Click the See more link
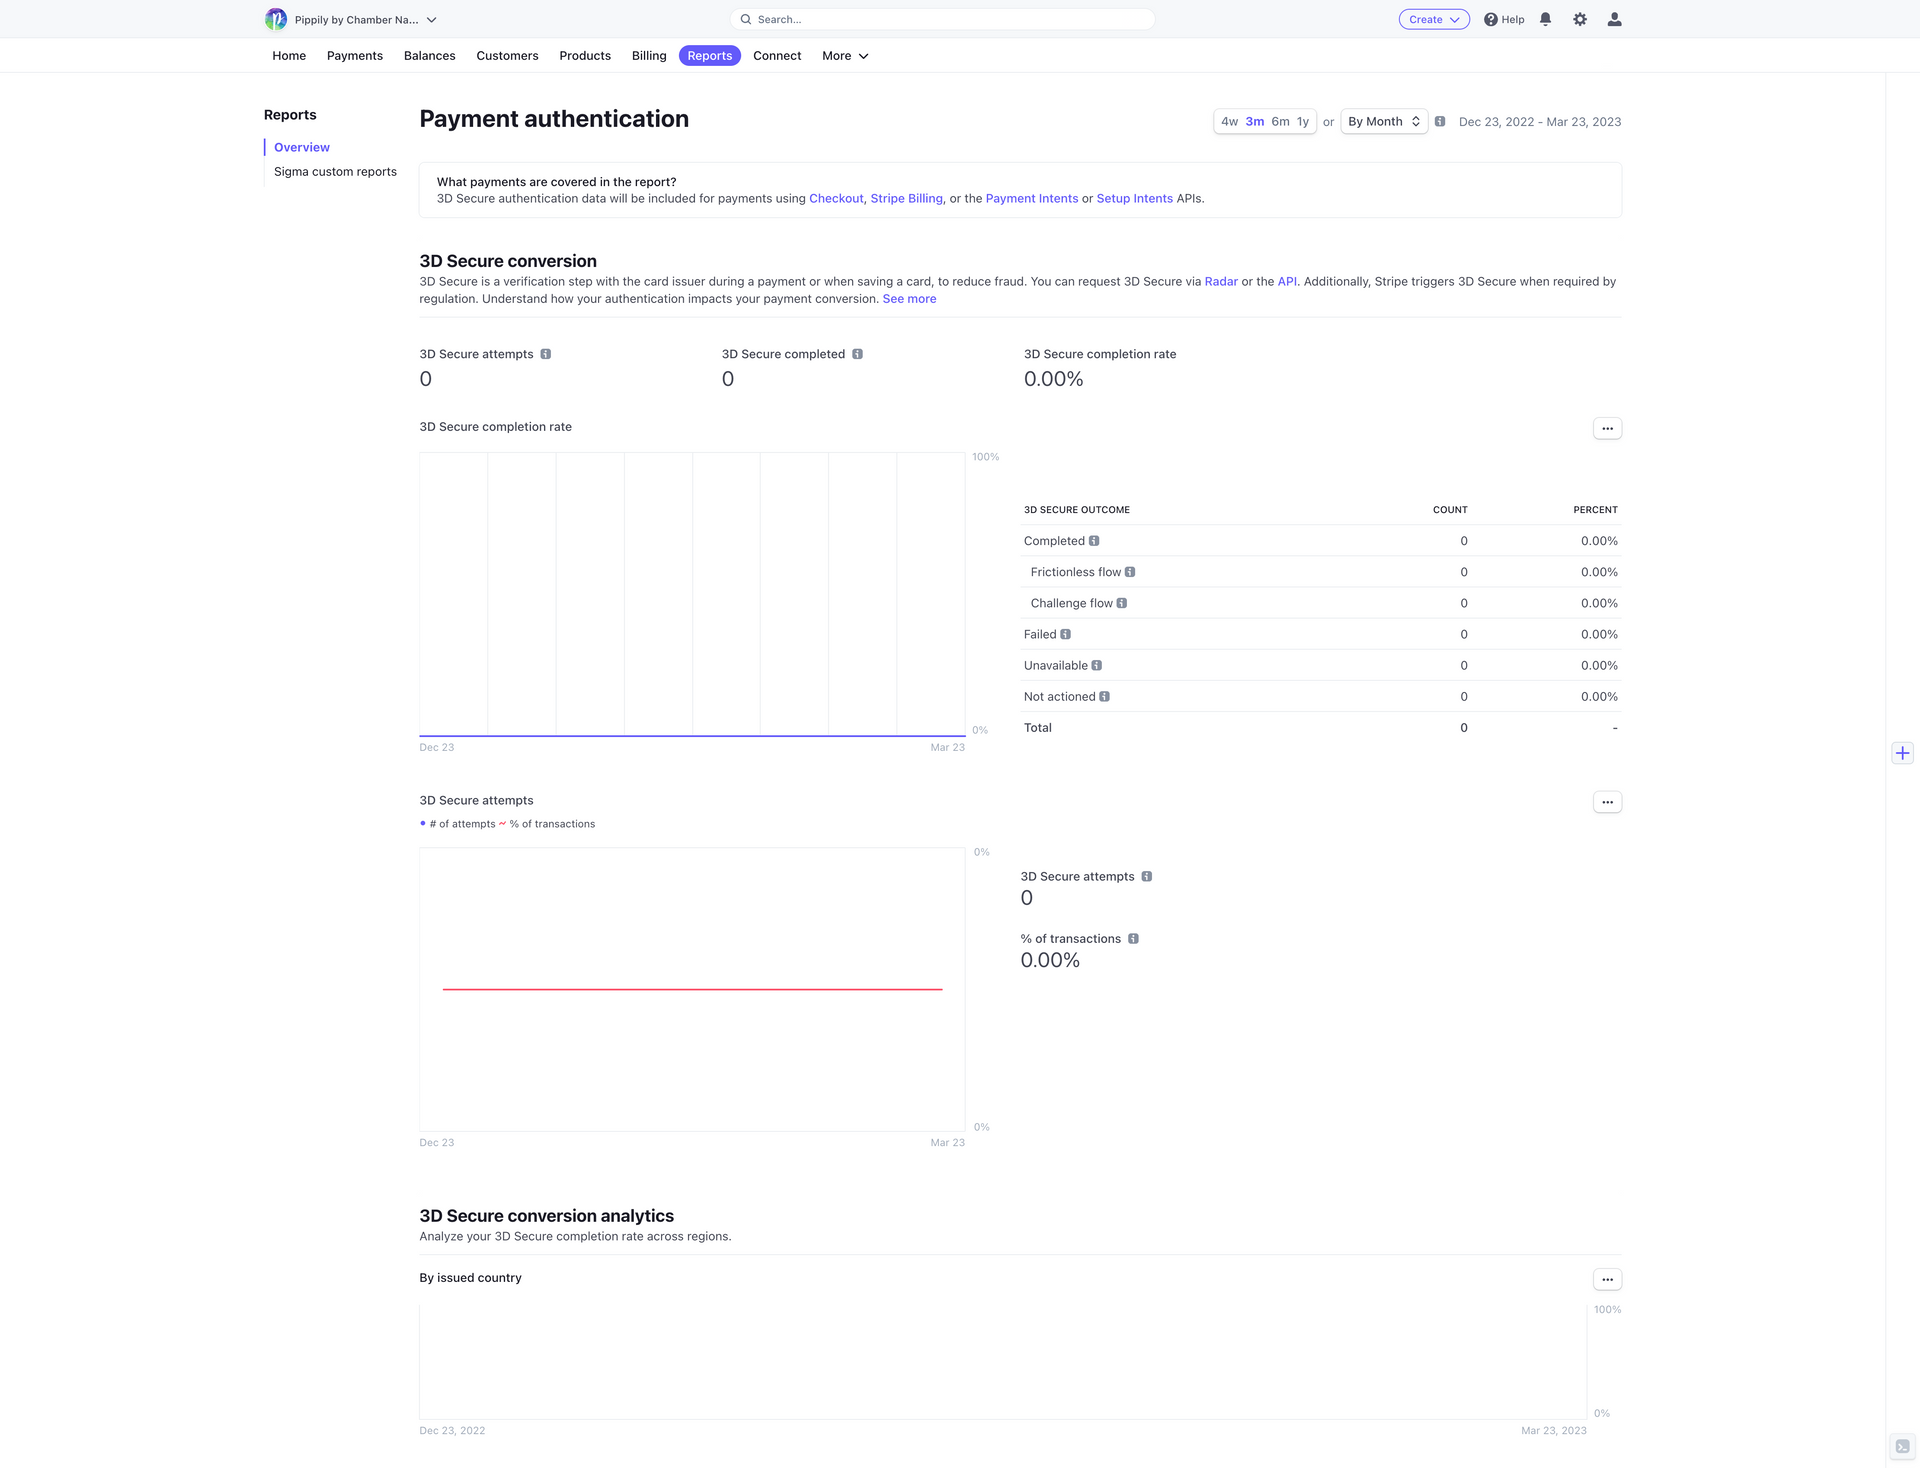The height and width of the screenshot is (1468, 1920). (909, 299)
